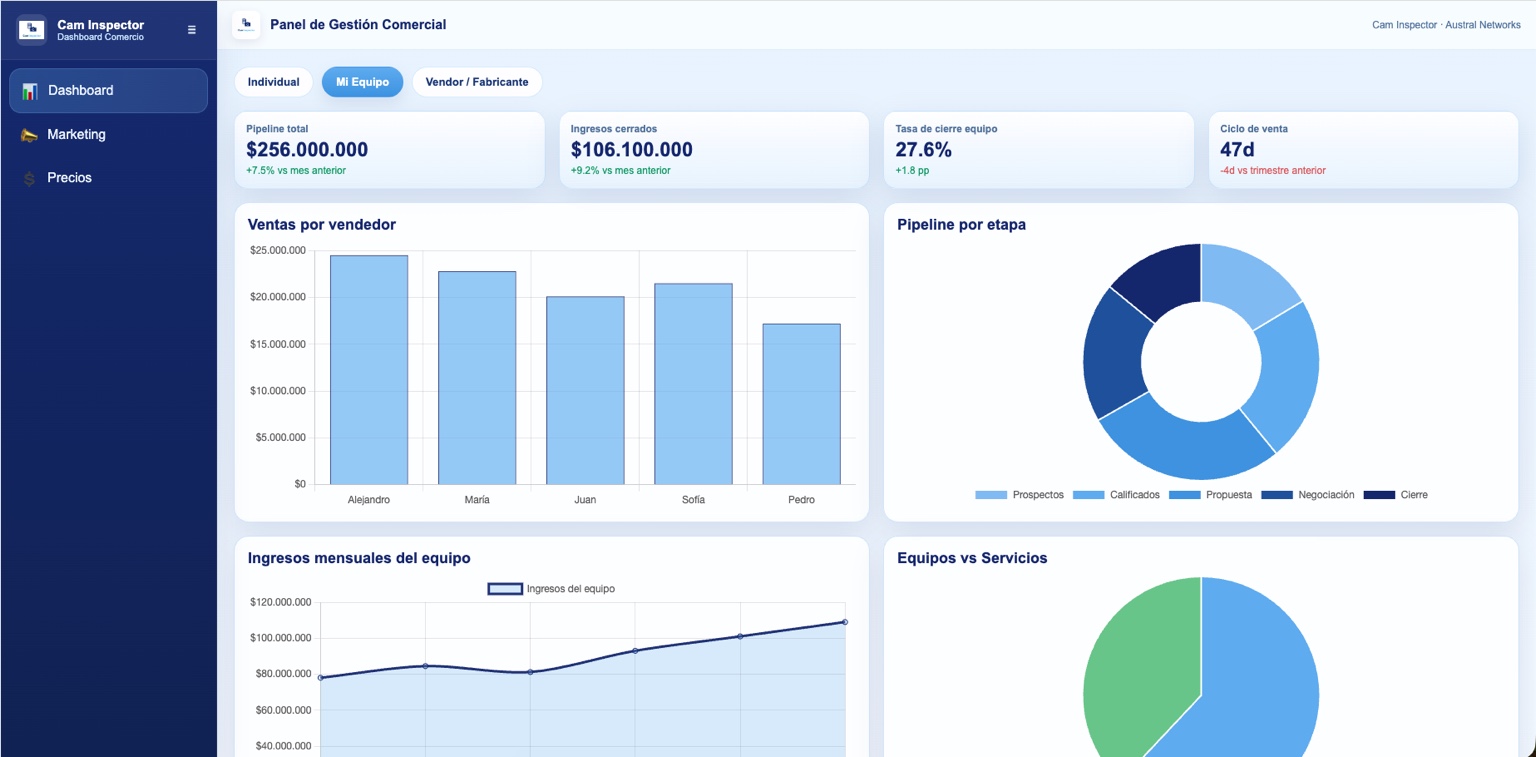Click Juan's sales bar
The height and width of the screenshot is (757, 1536).
coord(585,391)
